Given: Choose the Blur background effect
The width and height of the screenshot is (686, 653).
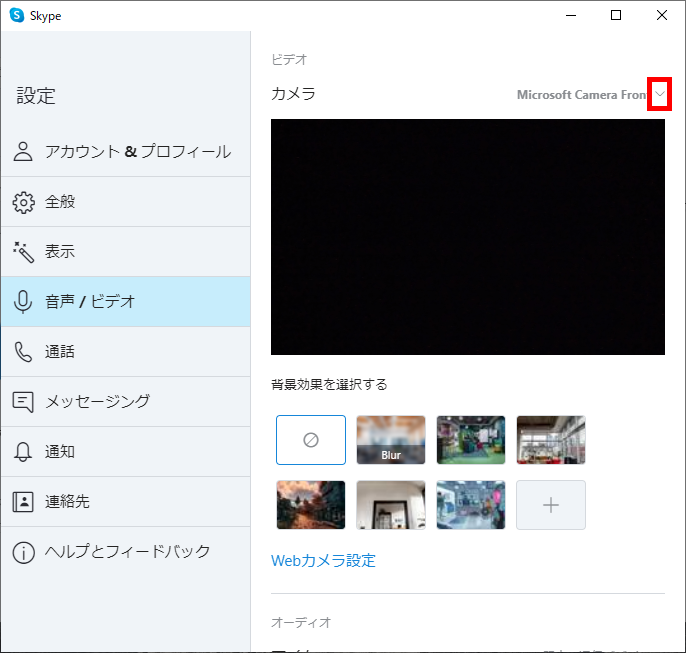Looking at the screenshot, I should 391,440.
